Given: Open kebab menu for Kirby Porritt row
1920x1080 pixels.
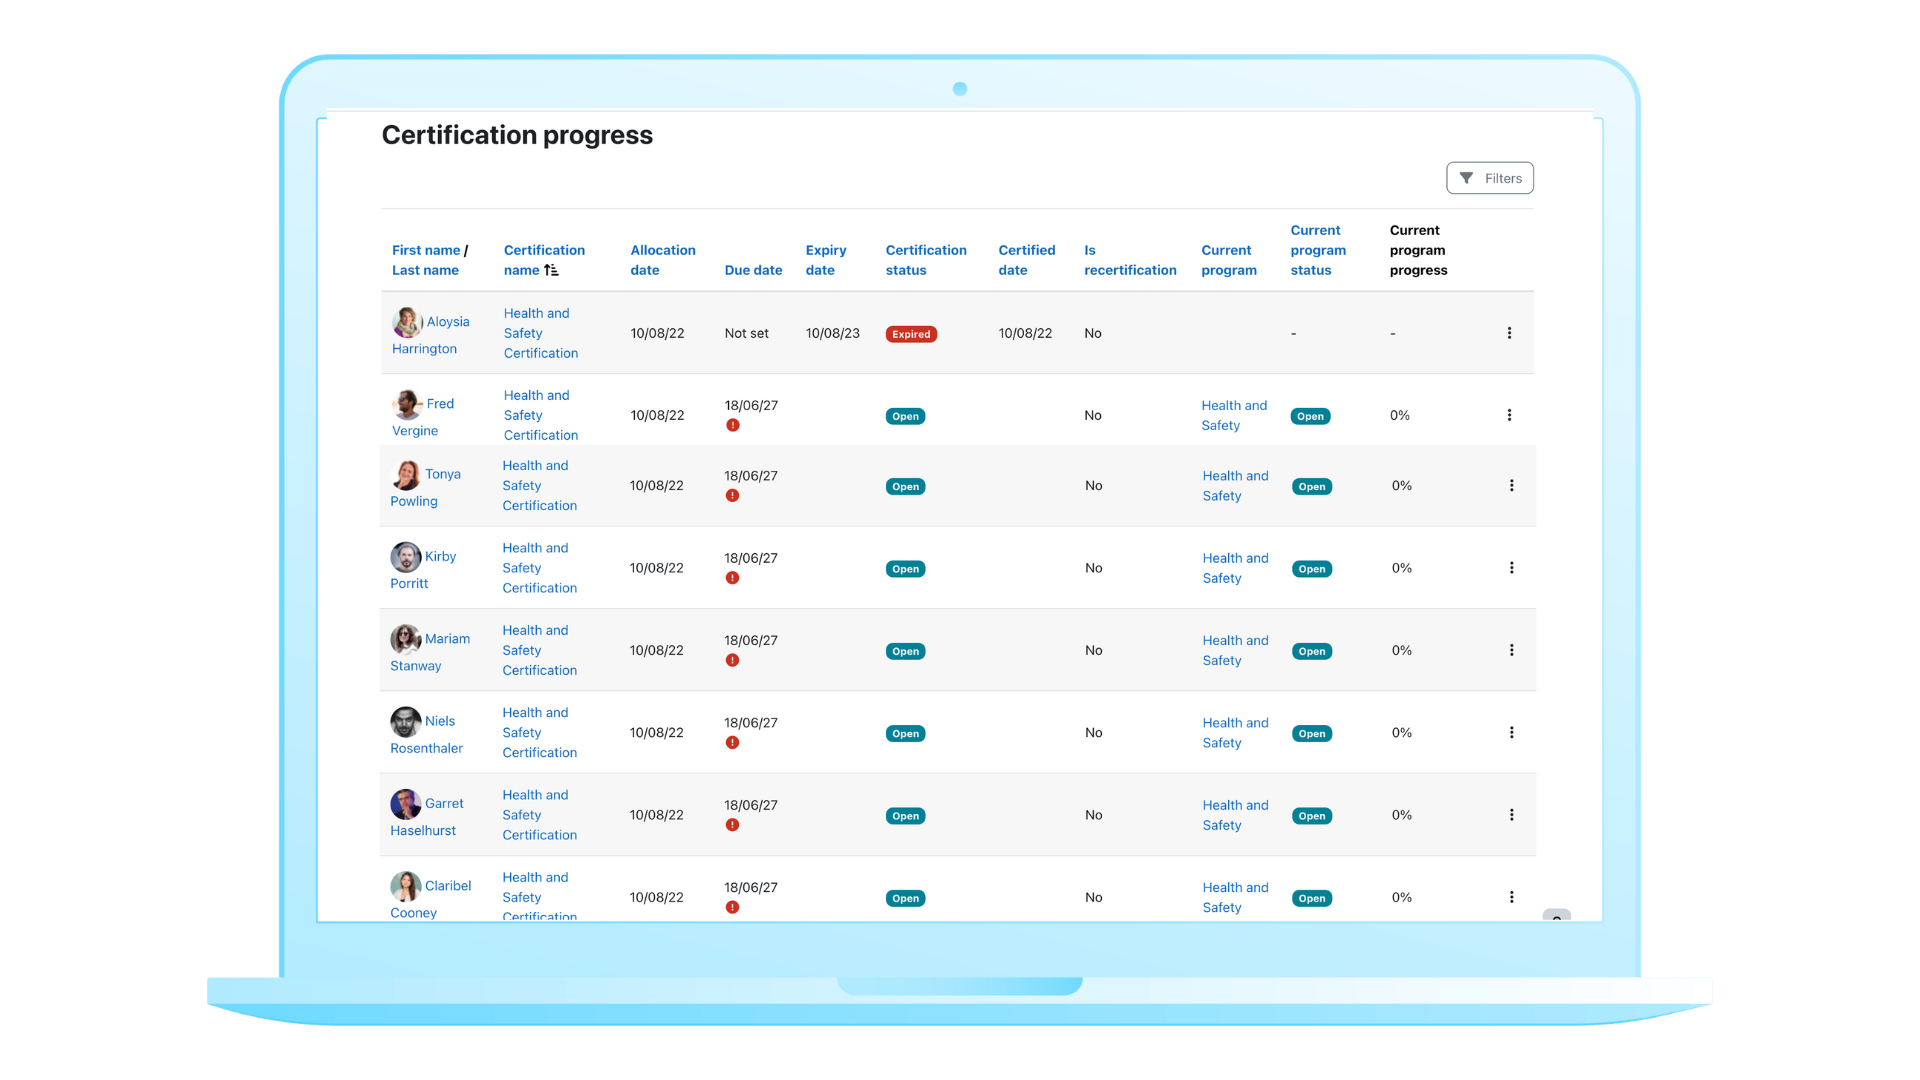Looking at the screenshot, I should [x=1511, y=568].
